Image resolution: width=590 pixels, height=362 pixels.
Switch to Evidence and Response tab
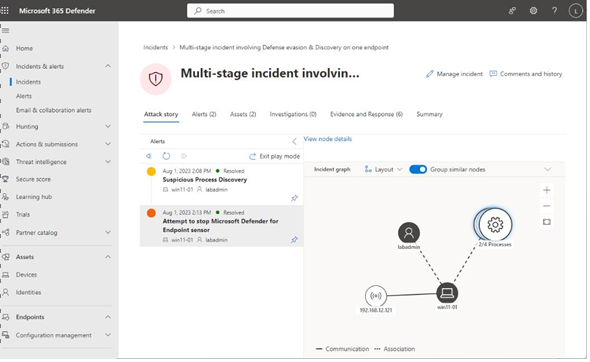tap(366, 114)
